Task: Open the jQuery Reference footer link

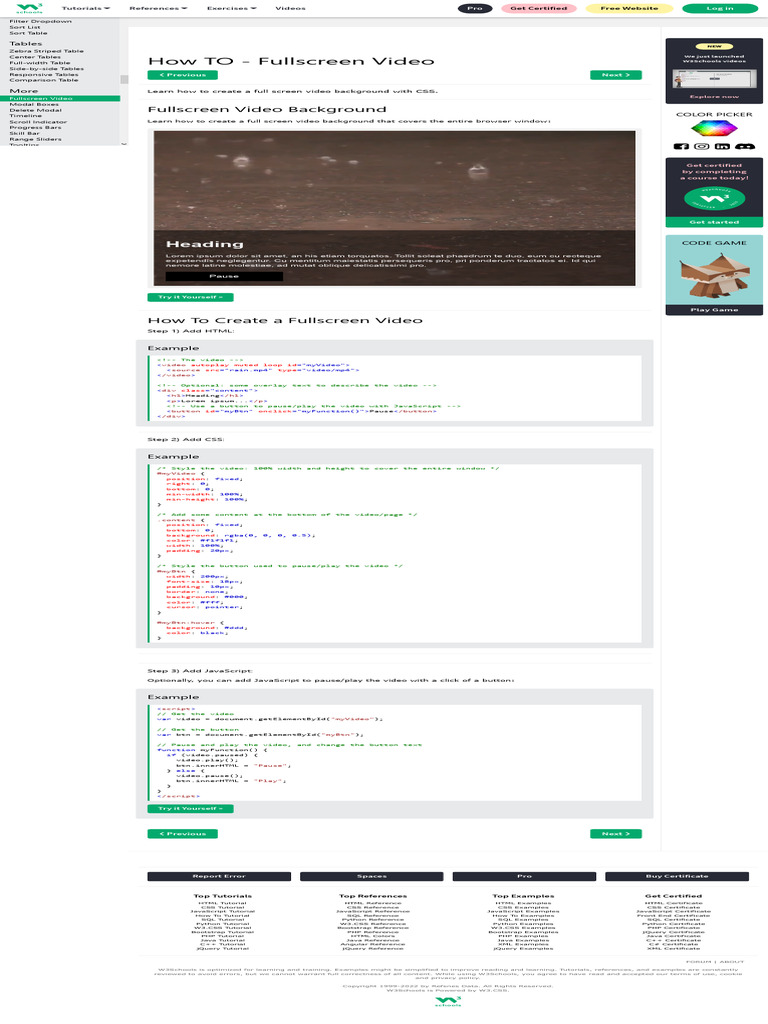Action: click(x=373, y=948)
